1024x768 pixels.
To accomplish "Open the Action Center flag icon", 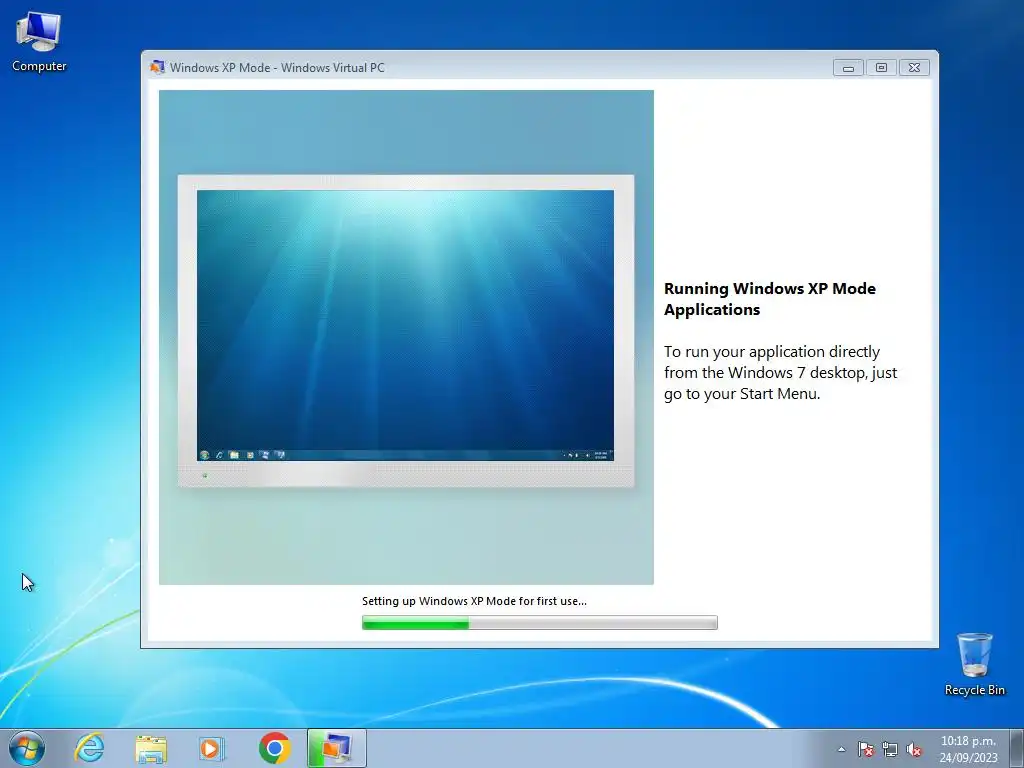I will point(866,749).
